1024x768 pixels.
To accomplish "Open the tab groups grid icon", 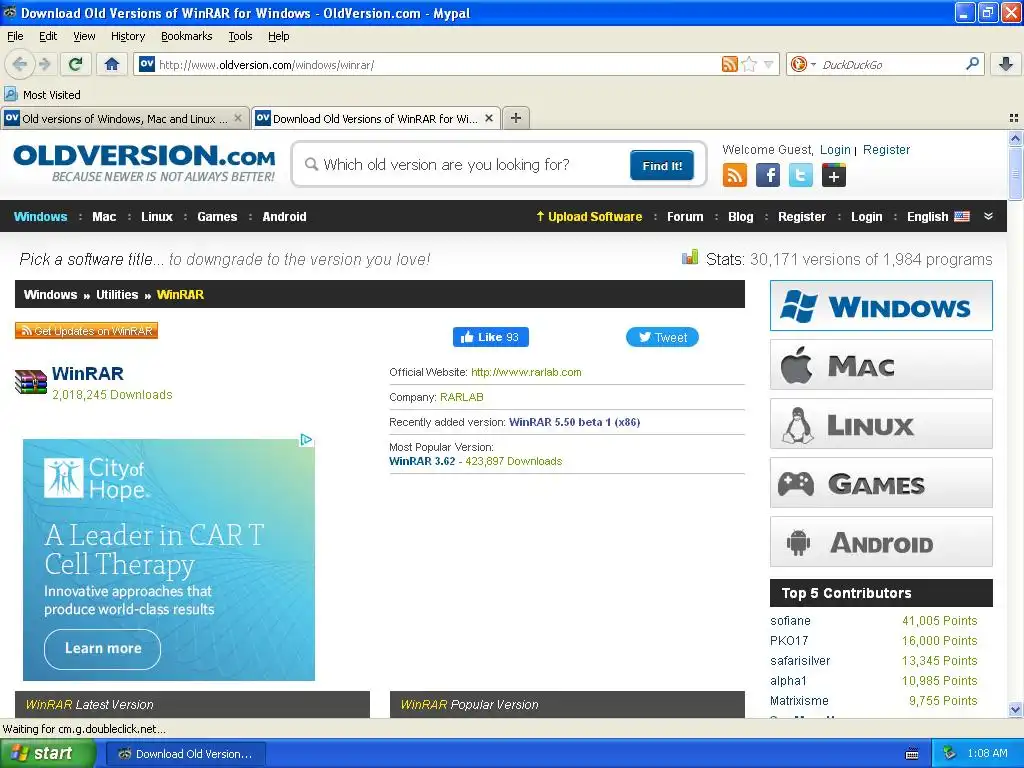I will click(1014, 118).
